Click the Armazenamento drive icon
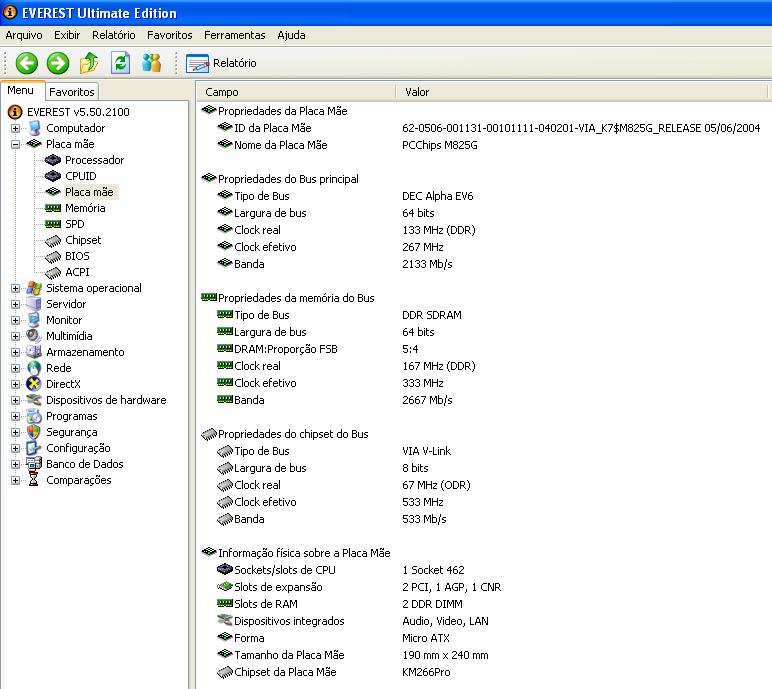Screen dimensions: 772x689 (x=34, y=352)
